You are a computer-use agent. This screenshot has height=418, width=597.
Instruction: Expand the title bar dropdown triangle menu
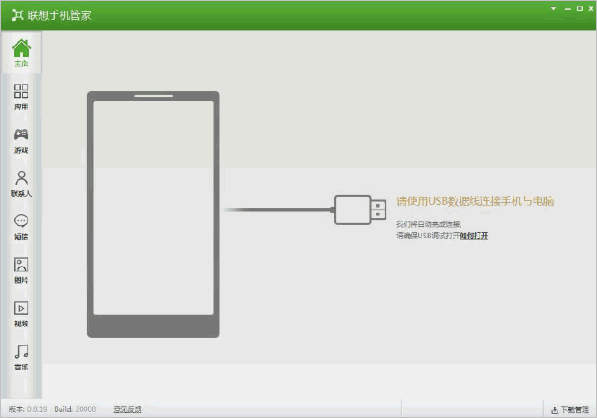coord(553,8)
